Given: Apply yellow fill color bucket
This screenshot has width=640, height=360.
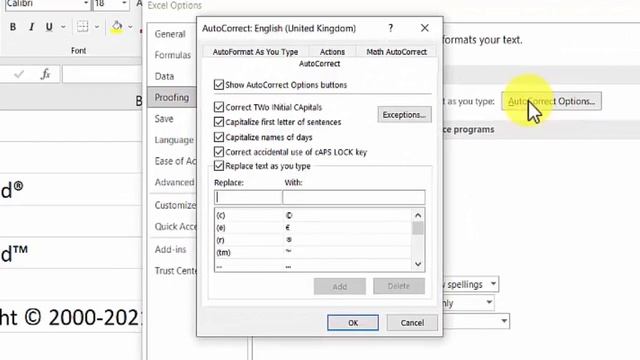Looking at the screenshot, I should [117, 27].
